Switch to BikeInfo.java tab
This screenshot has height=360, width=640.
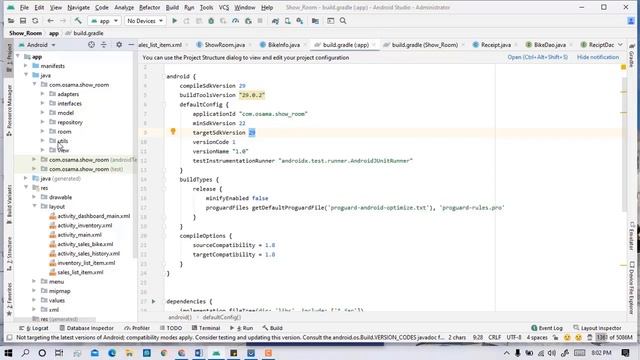(280, 45)
